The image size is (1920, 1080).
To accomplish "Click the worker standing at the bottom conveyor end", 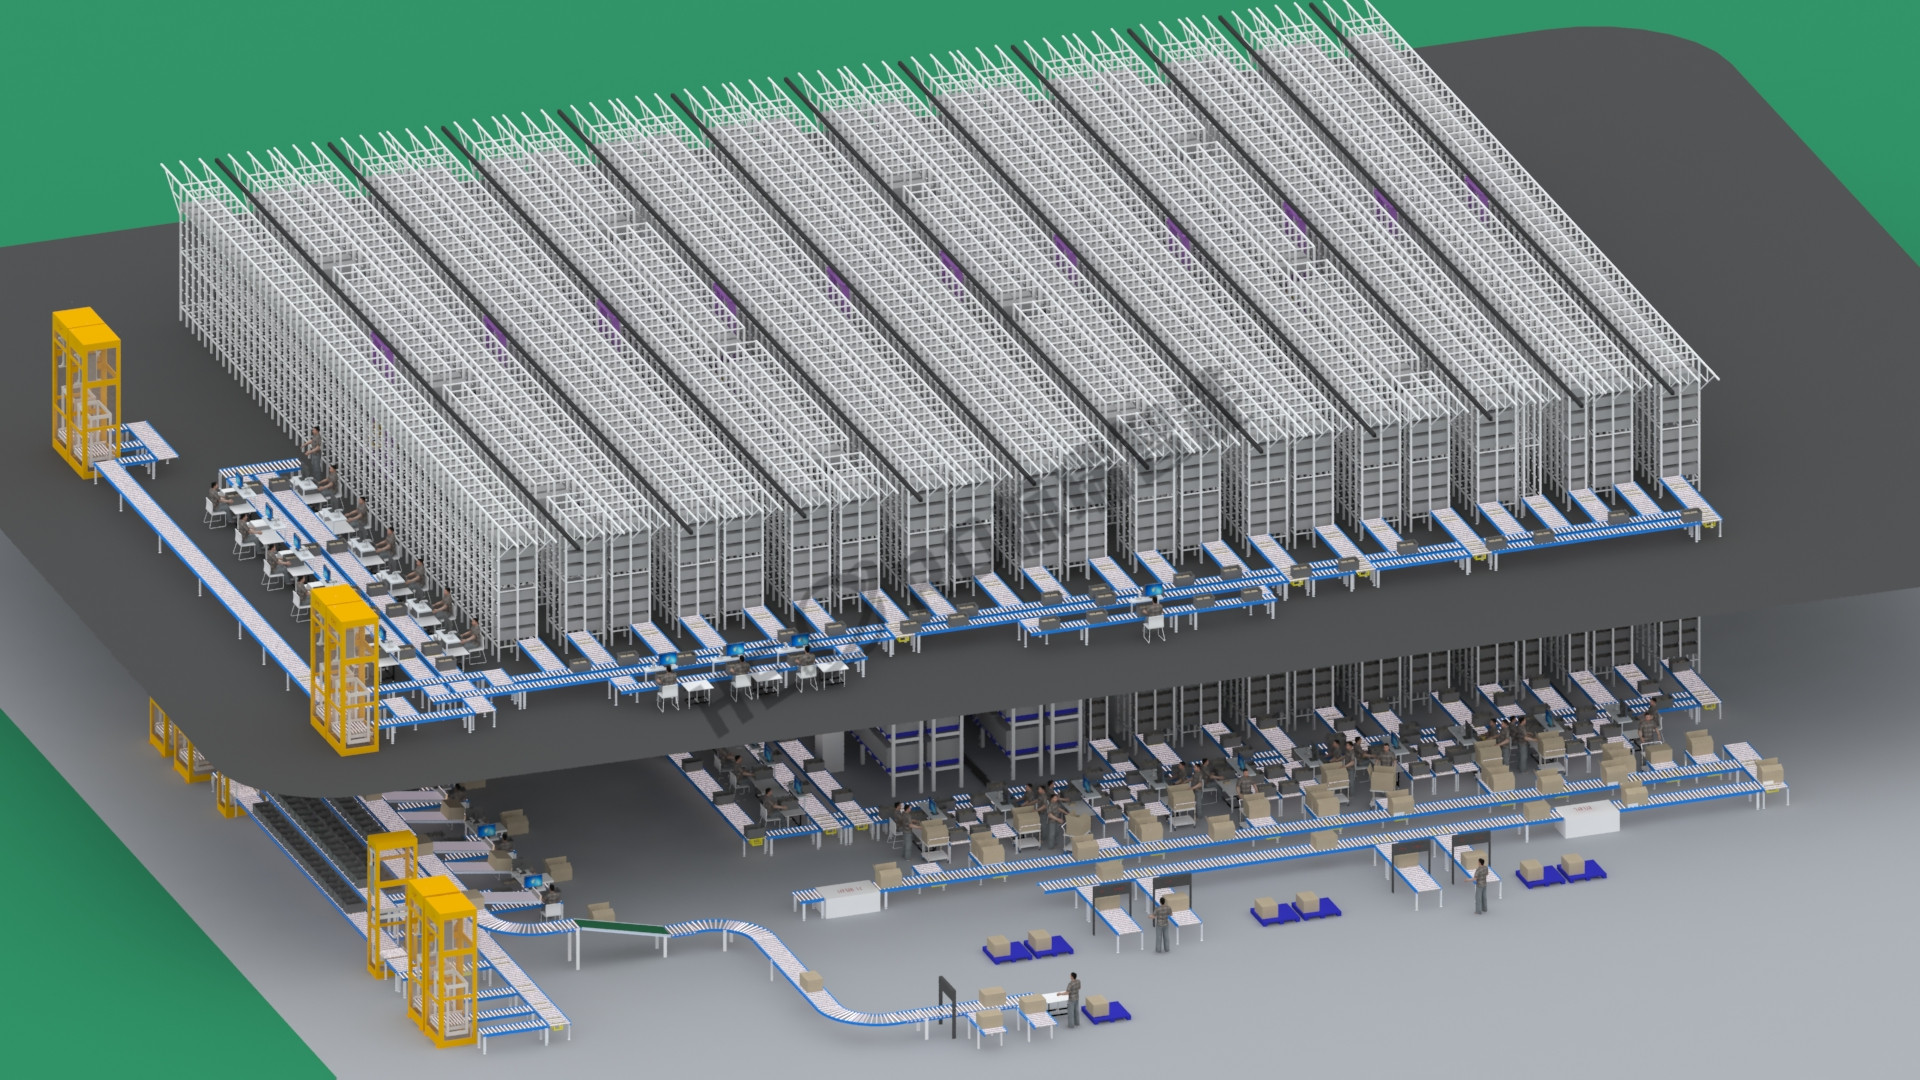I will tap(1072, 999).
